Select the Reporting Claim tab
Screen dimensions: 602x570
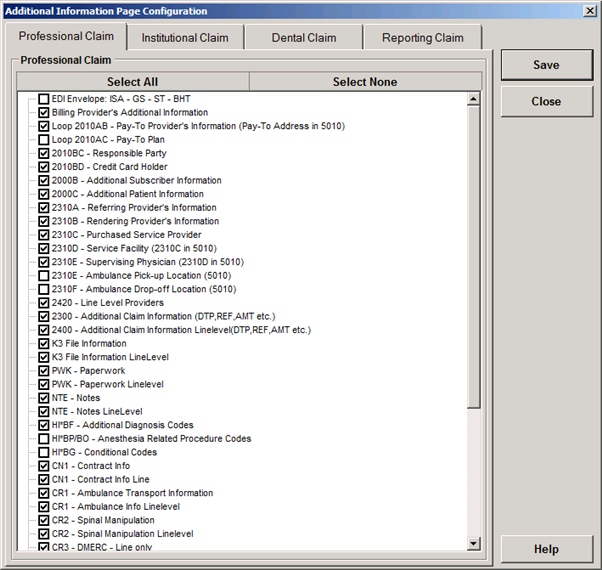click(422, 38)
